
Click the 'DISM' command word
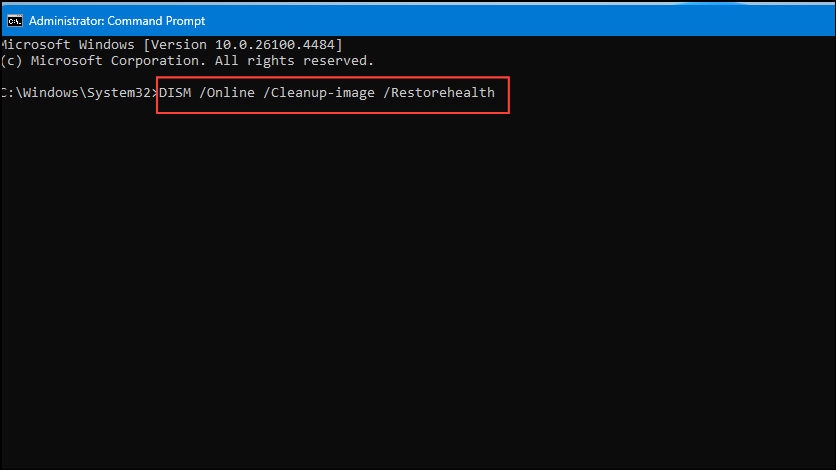pyautogui.click(x=175, y=93)
